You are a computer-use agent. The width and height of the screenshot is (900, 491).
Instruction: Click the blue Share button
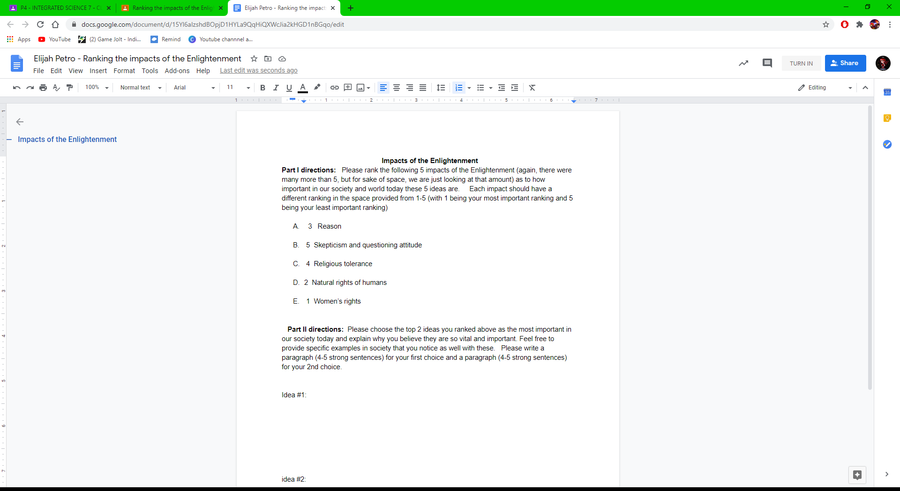click(x=845, y=63)
